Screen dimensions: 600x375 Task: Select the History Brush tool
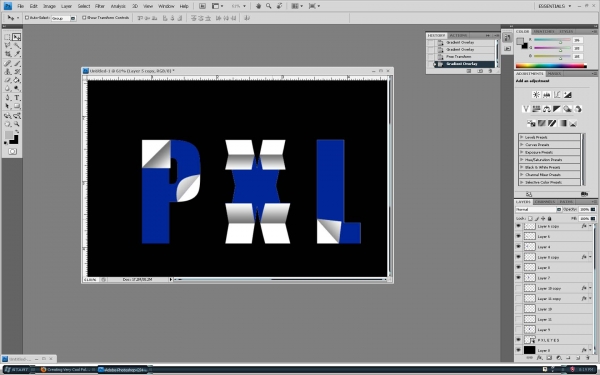click(x=16, y=72)
